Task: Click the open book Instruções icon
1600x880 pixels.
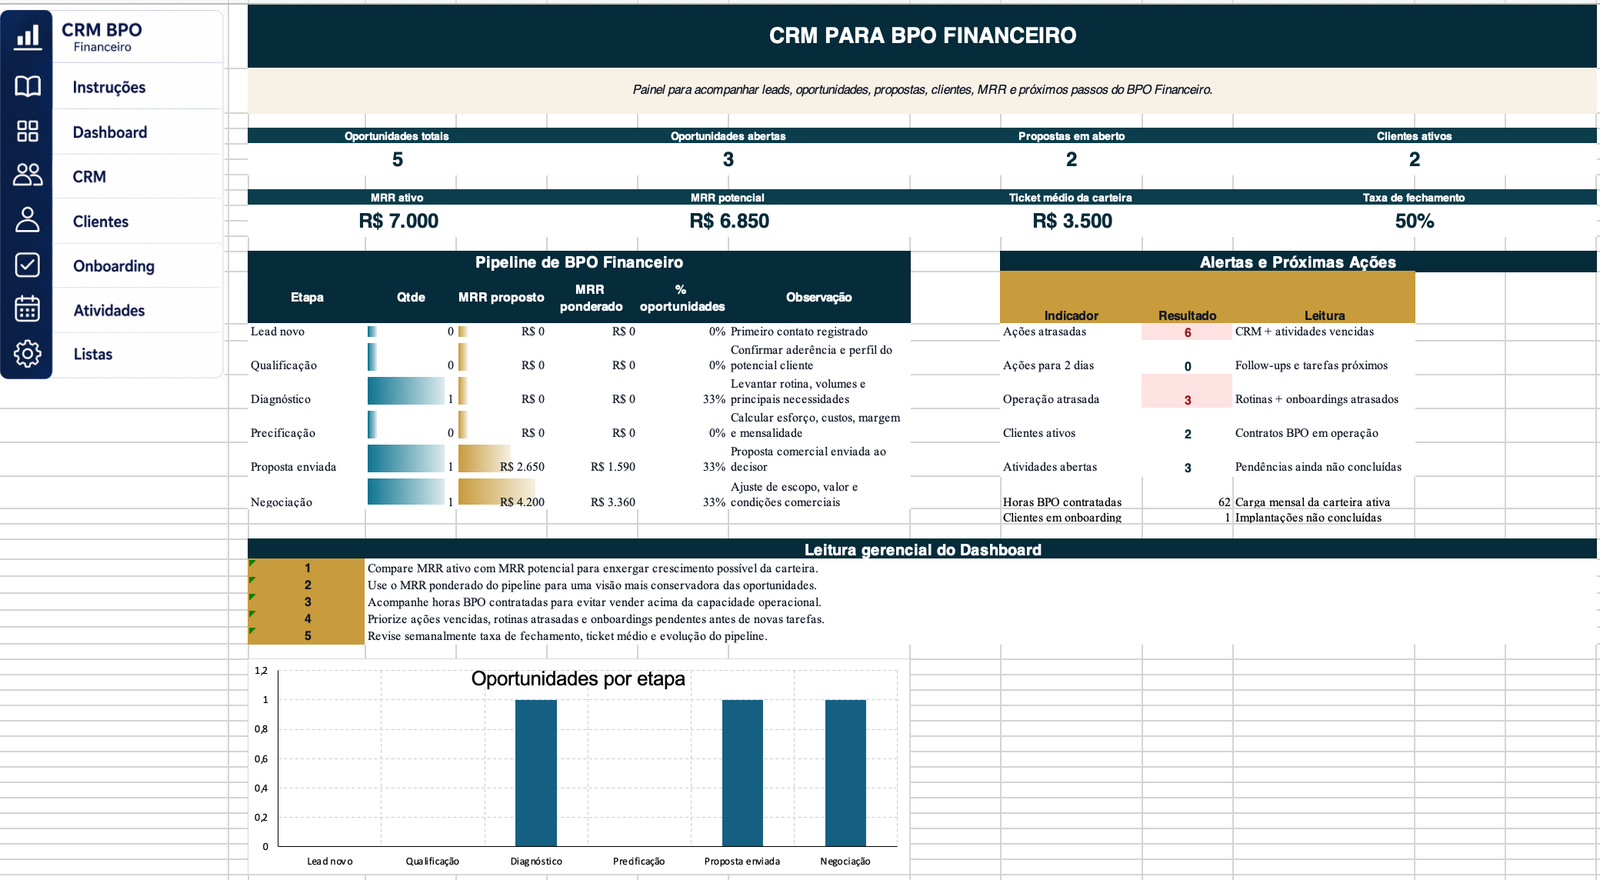Action: pyautogui.click(x=27, y=87)
